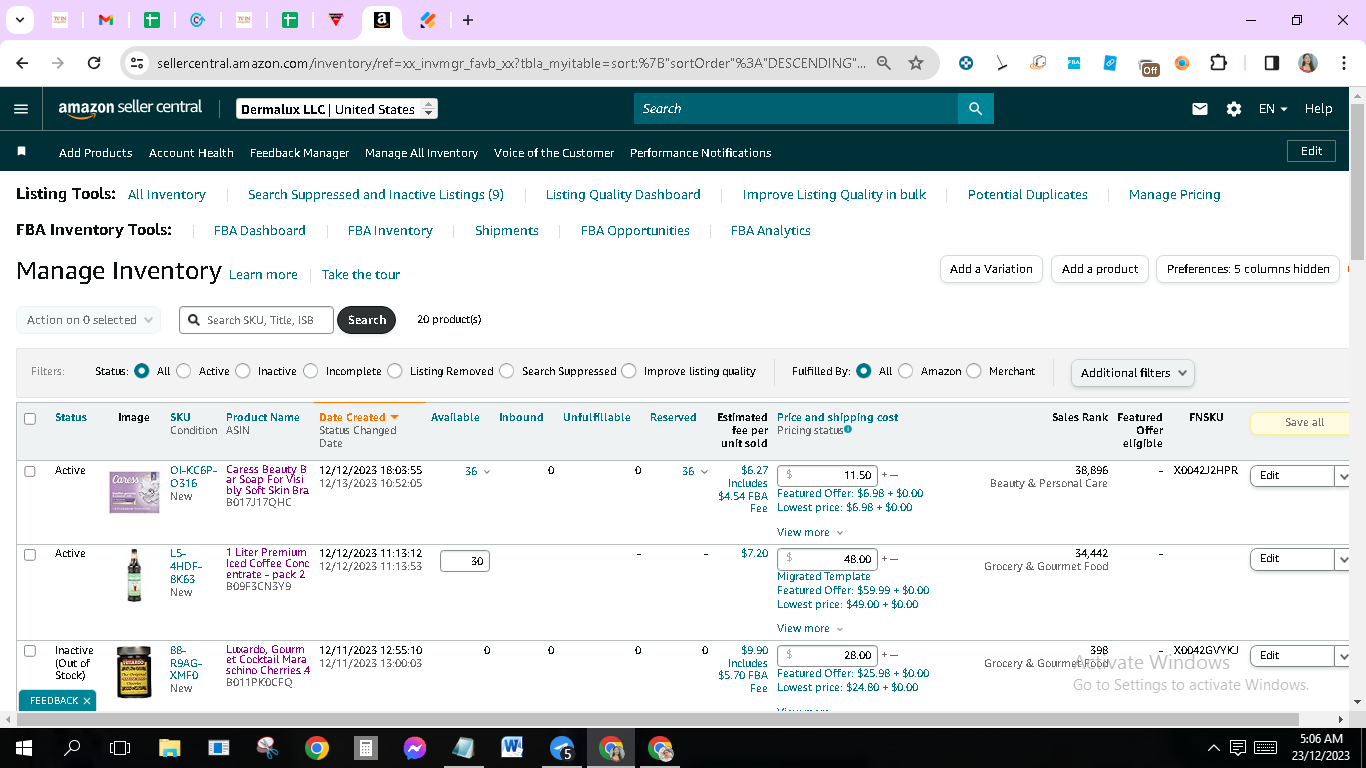Open the Listing Quality Dashboard link
The height and width of the screenshot is (768, 1366).
pos(623,195)
